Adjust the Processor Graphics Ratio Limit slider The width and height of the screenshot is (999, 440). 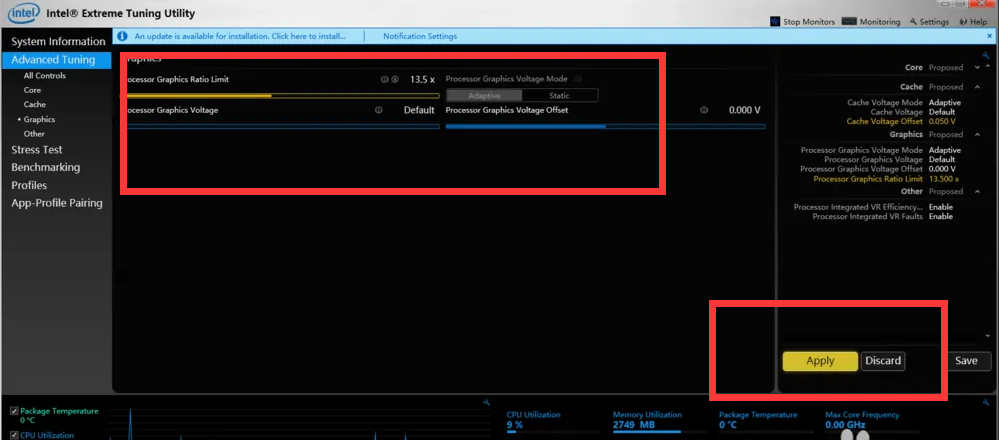tap(283, 96)
